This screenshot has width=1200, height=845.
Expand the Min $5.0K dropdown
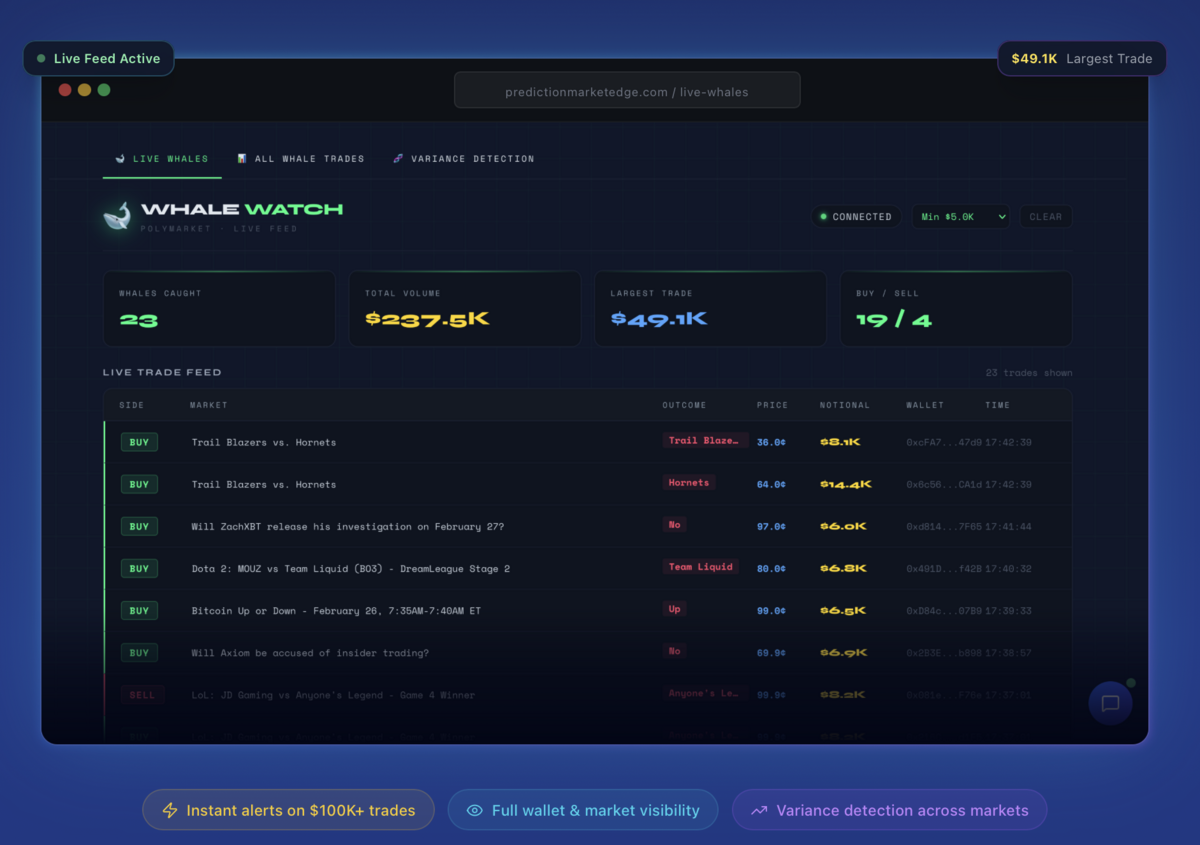[x=961, y=217]
